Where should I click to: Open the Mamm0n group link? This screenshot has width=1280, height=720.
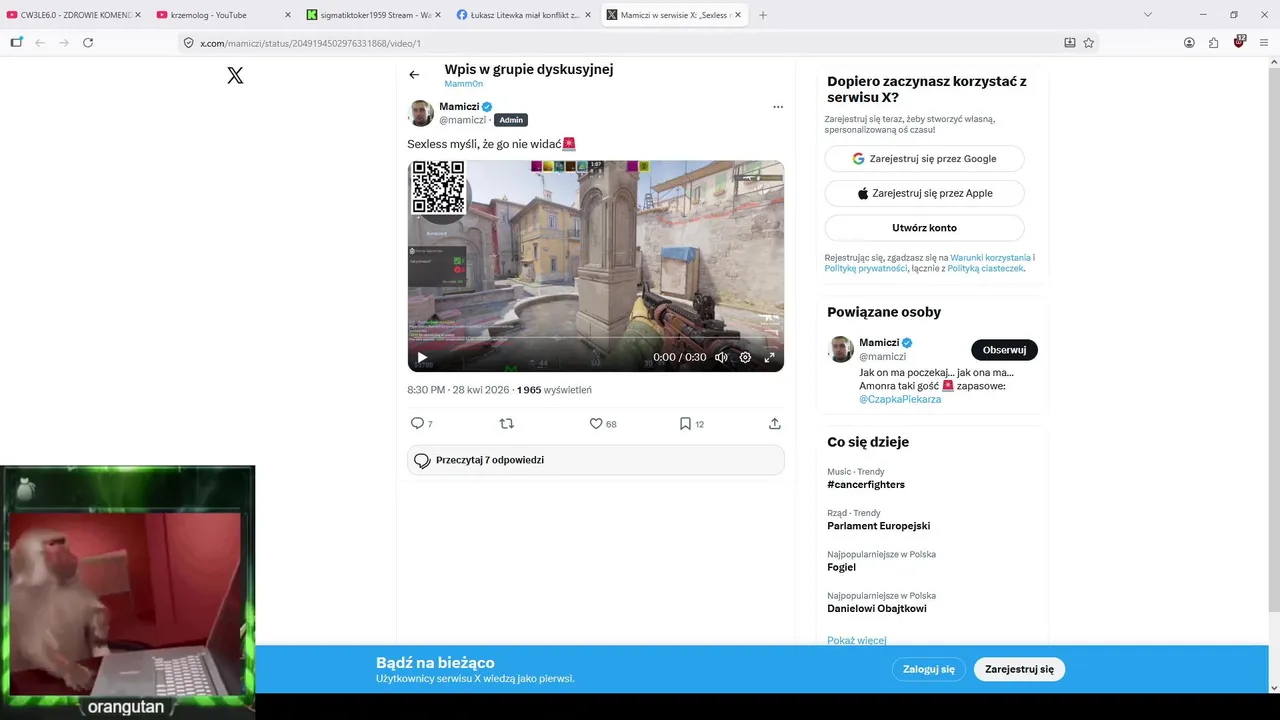pyautogui.click(x=464, y=84)
